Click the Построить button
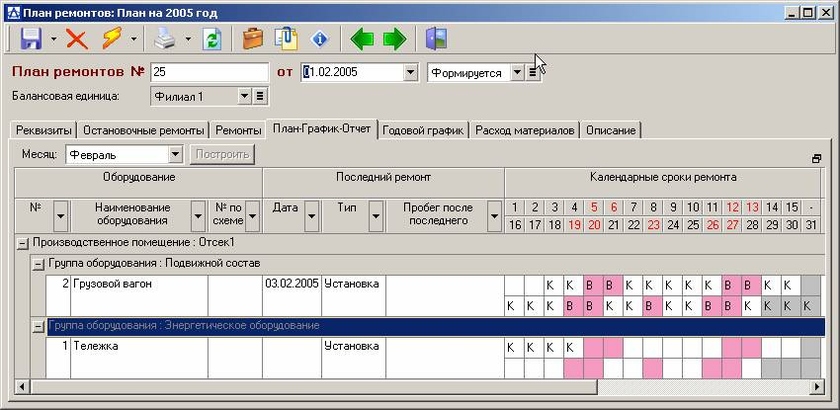The height and width of the screenshot is (410, 840). (x=222, y=154)
